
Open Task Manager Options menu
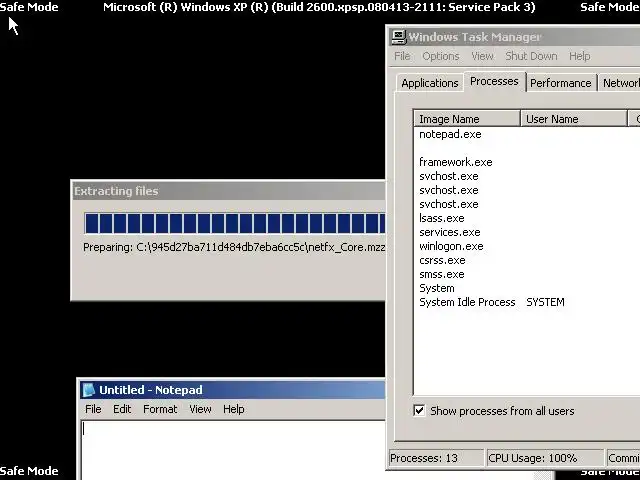tap(441, 56)
